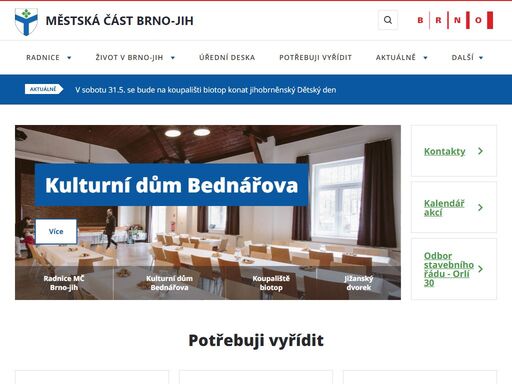Open the Úřední deska menu item

(x=227, y=57)
